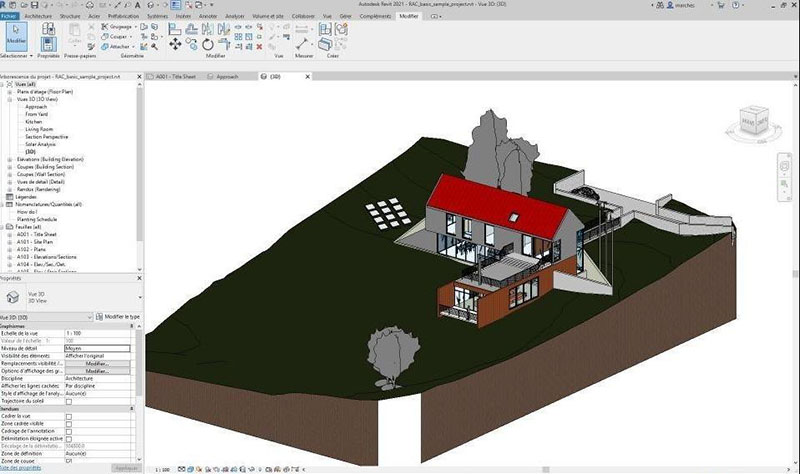This screenshot has width=800, height=474.
Task: Click the Echelle de la vue 1:100 field
Action: coord(97,333)
